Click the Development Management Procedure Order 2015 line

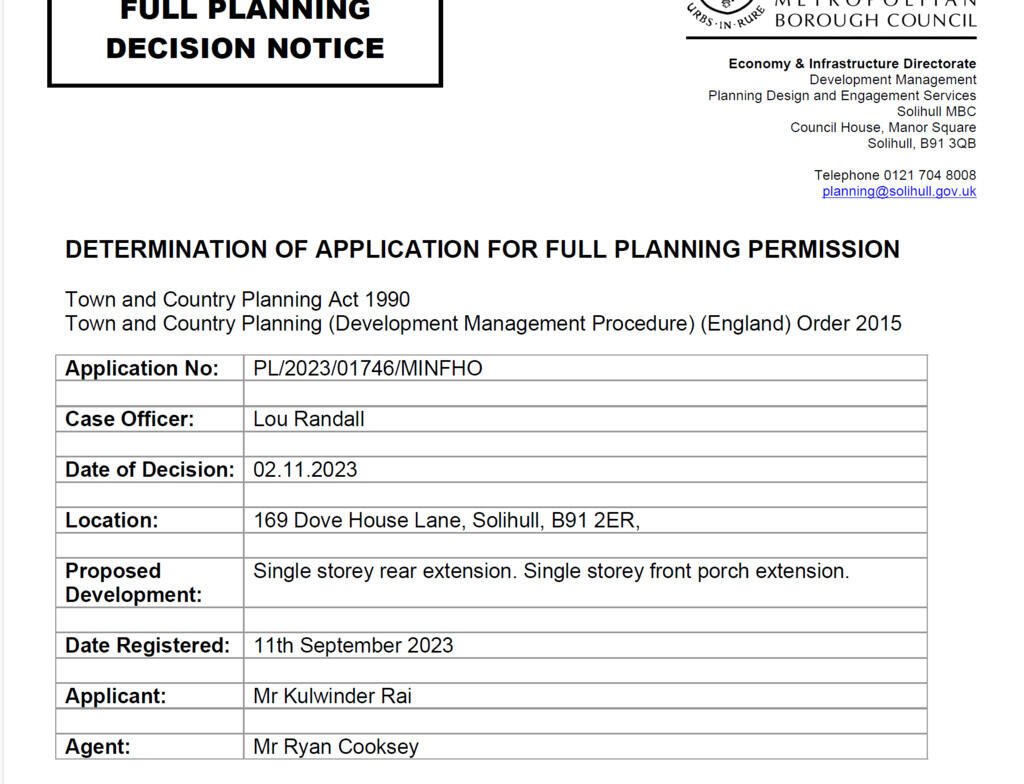tap(483, 323)
